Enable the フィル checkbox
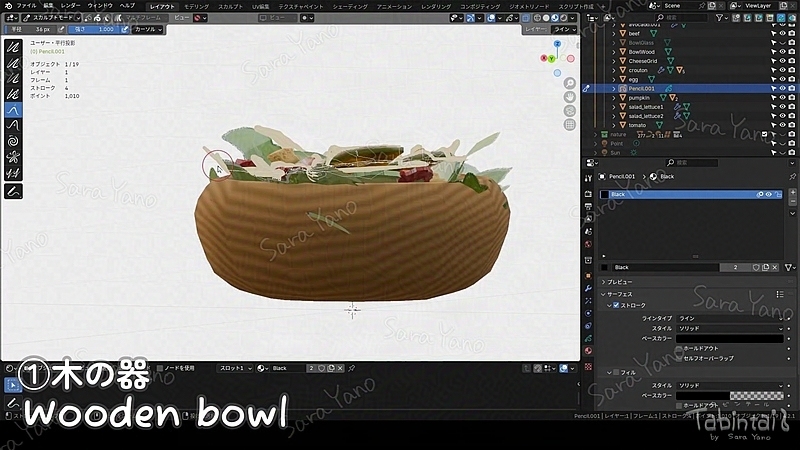800x450 pixels. pyautogui.click(x=616, y=372)
